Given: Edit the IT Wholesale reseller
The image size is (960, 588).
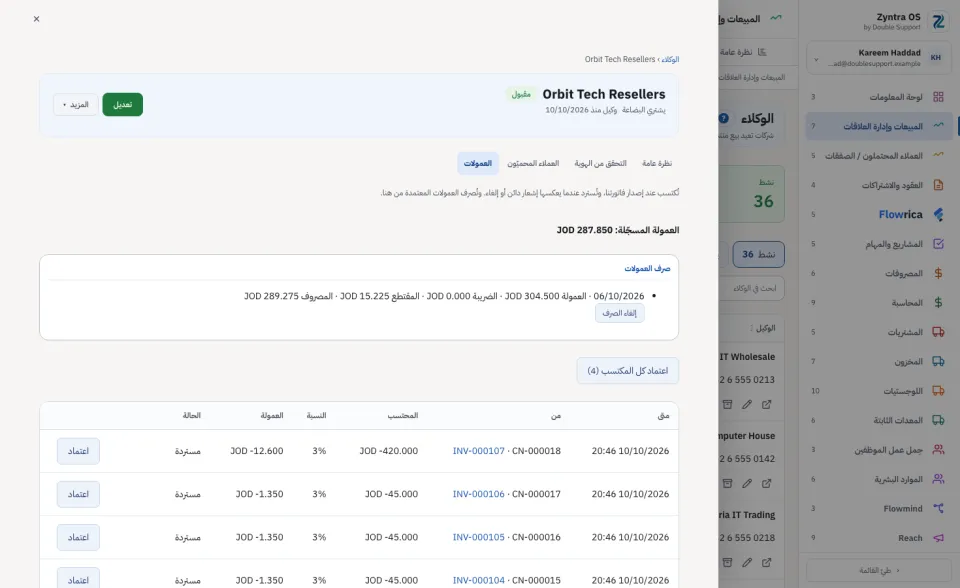Looking at the screenshot, I should pos(747,404).
